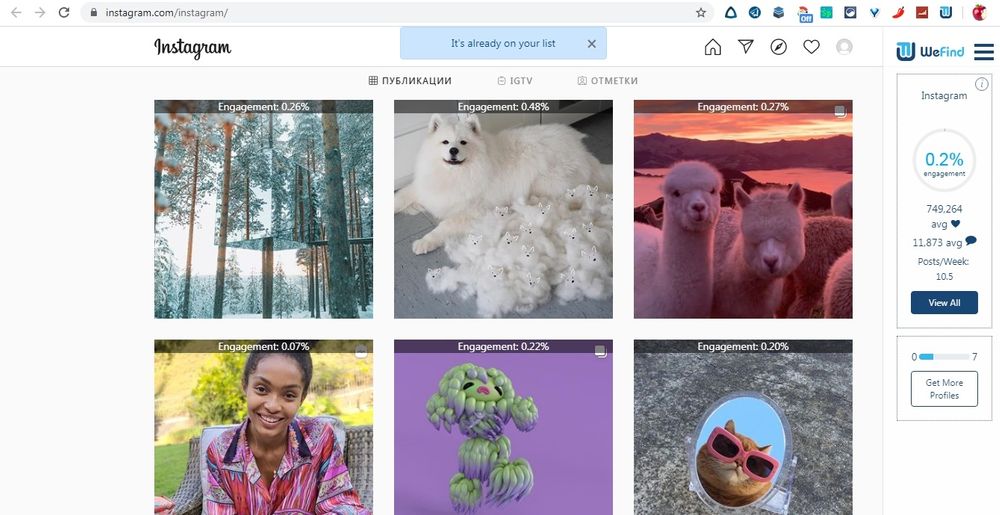Click the 'Engagement: 0.48%' label
The width and height of the screenshot is (1000, 515).
[503, 106]
